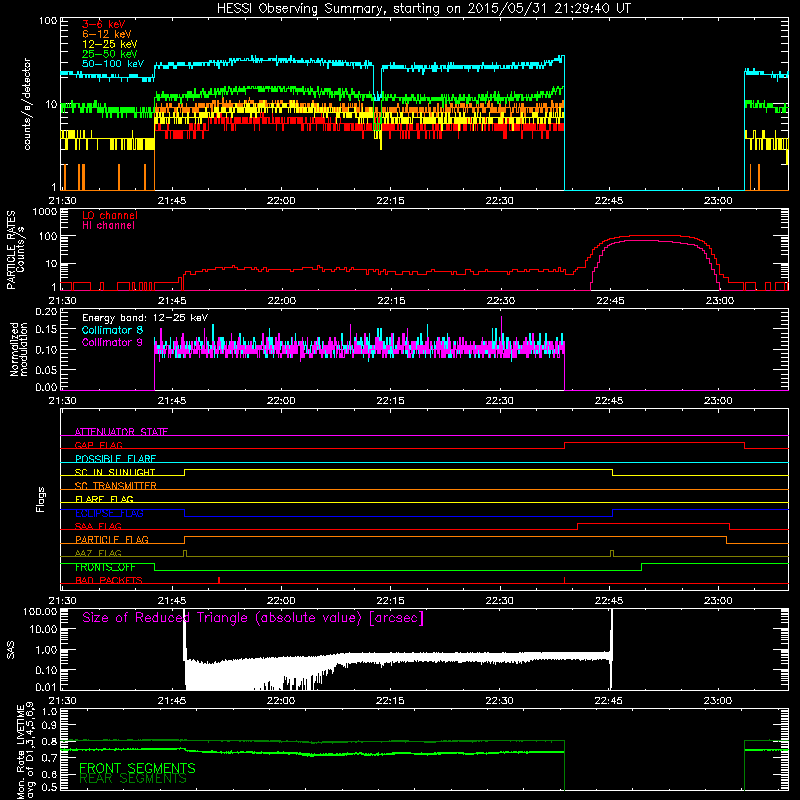Click the 0.7 value on the livetime axis
The image size is (800, 800).
49,758
